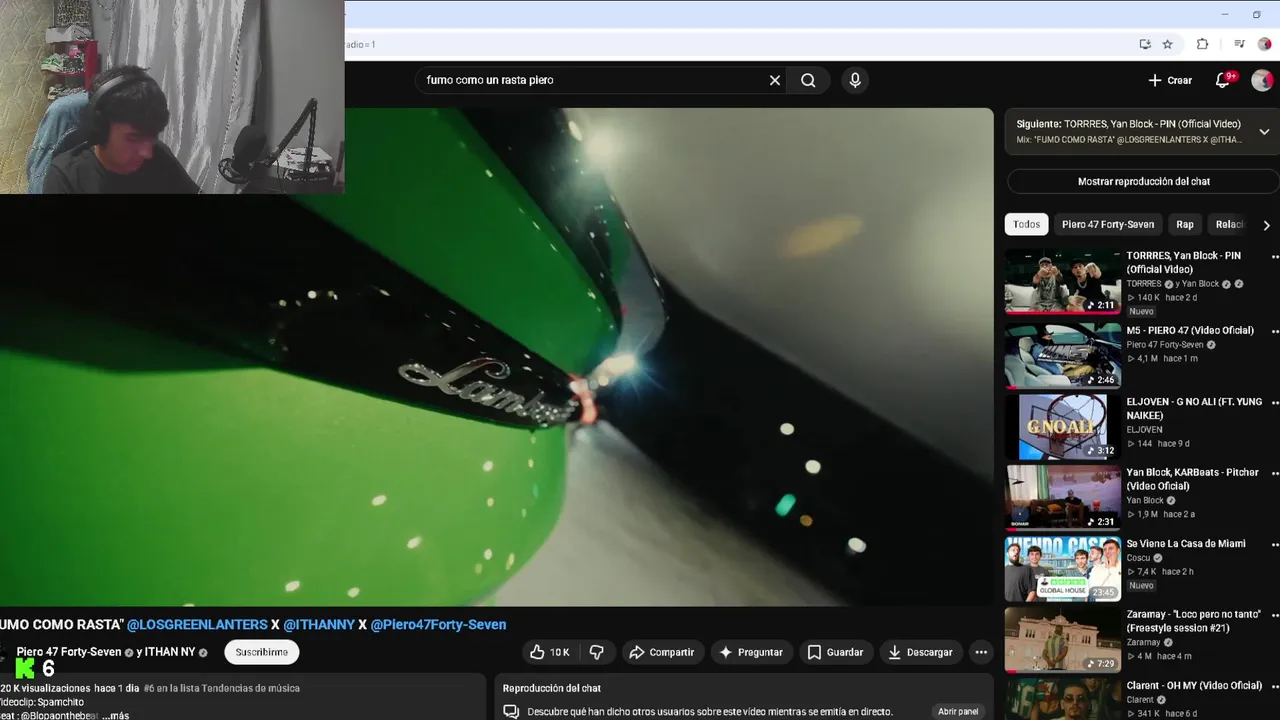Open ITHAN NY channel name
This screenshot has height=720, width=1280.
[x=170, y=652]
